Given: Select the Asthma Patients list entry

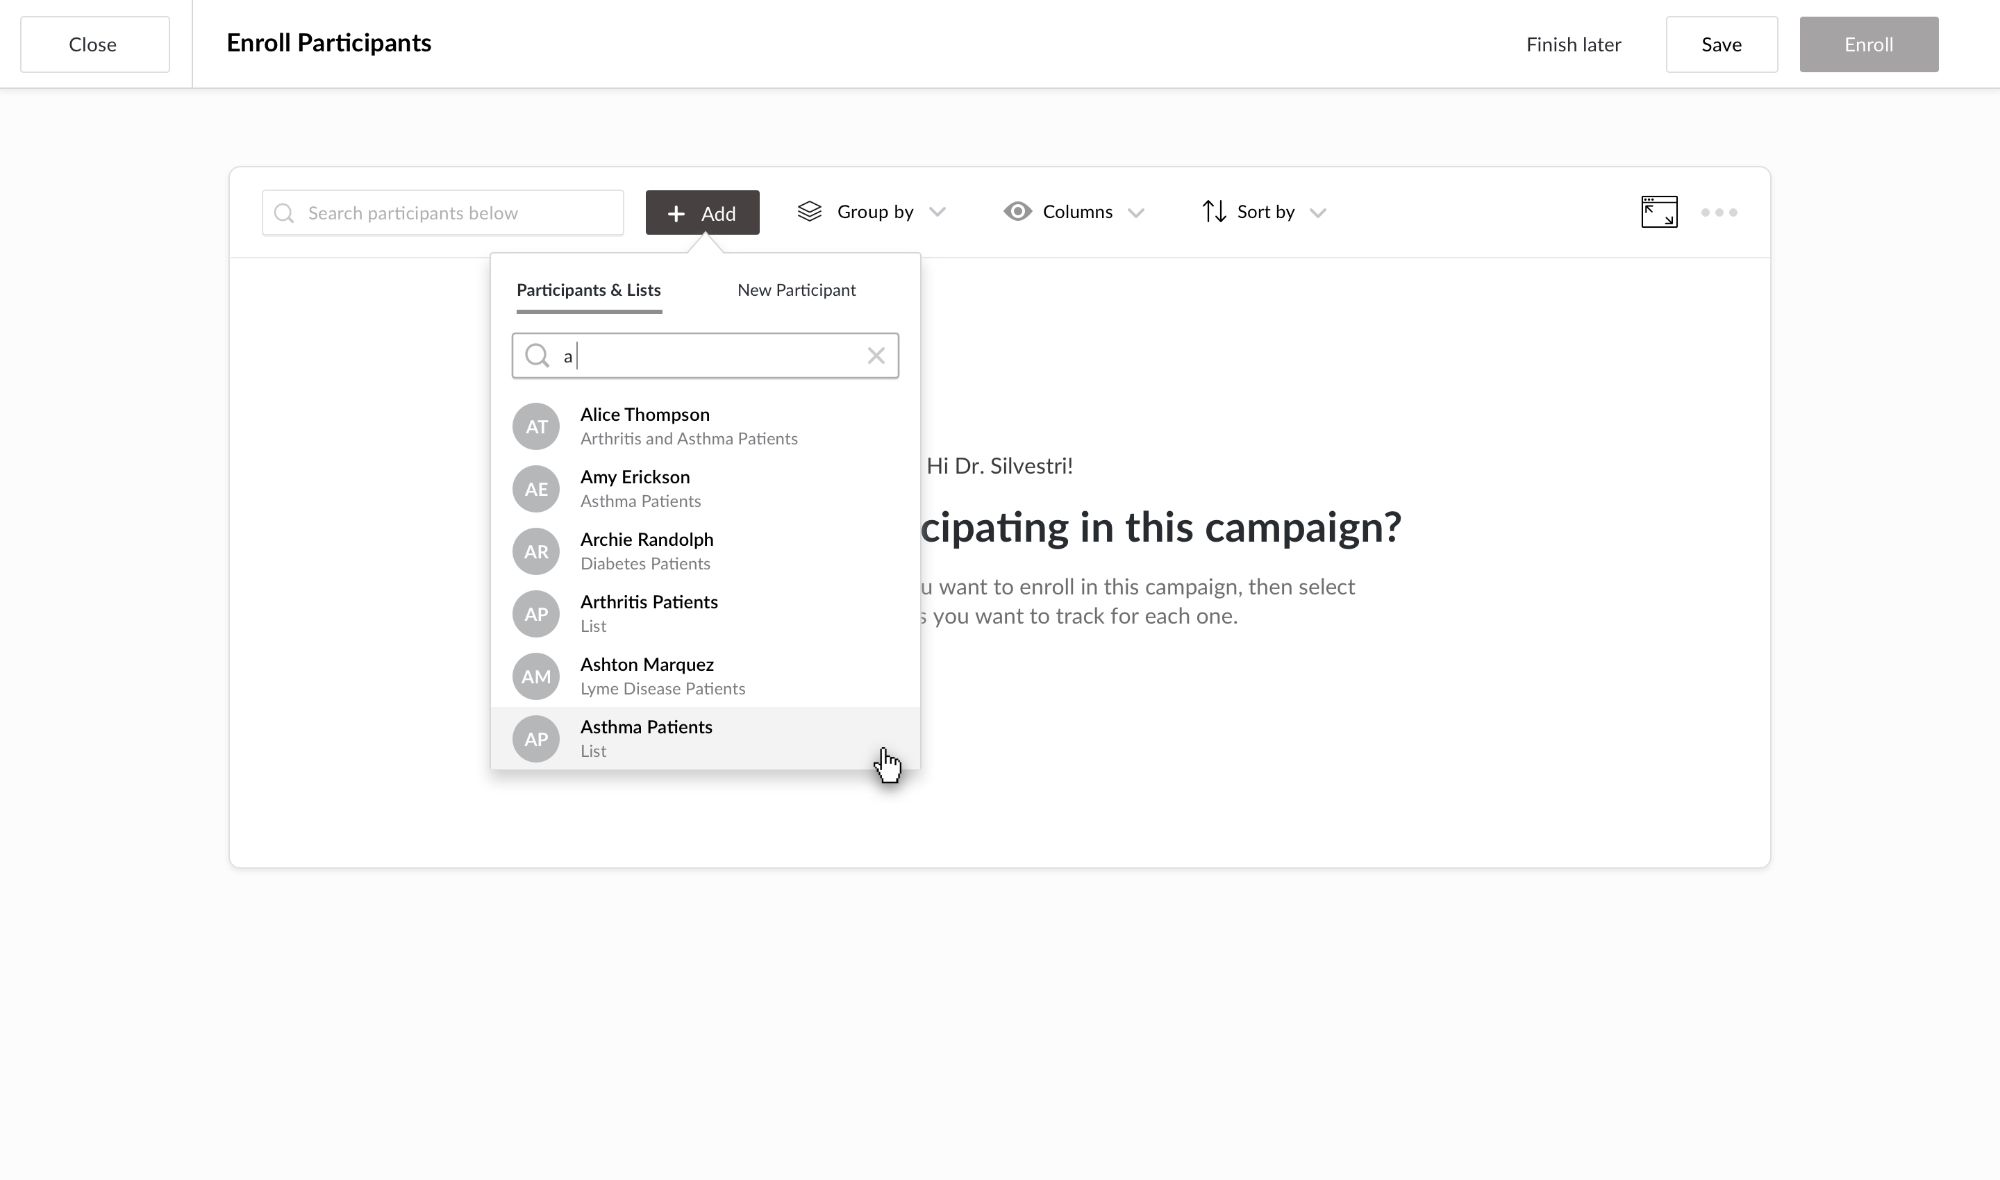Looking at the screenshot, I should [x=646, y=738].
